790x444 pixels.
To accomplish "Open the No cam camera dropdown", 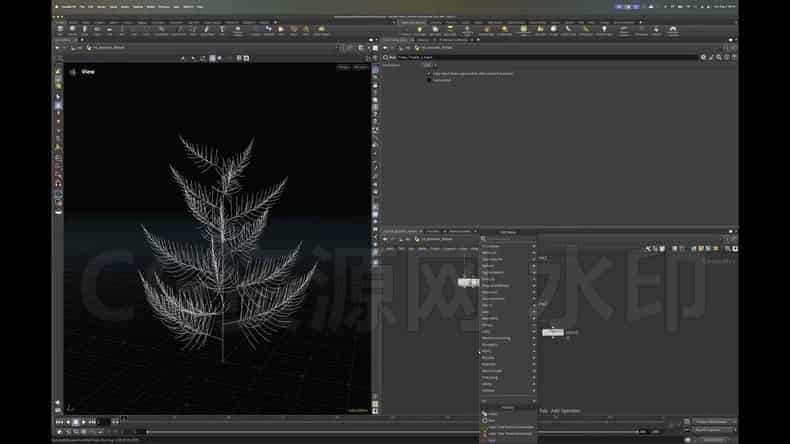I will 361,67.
